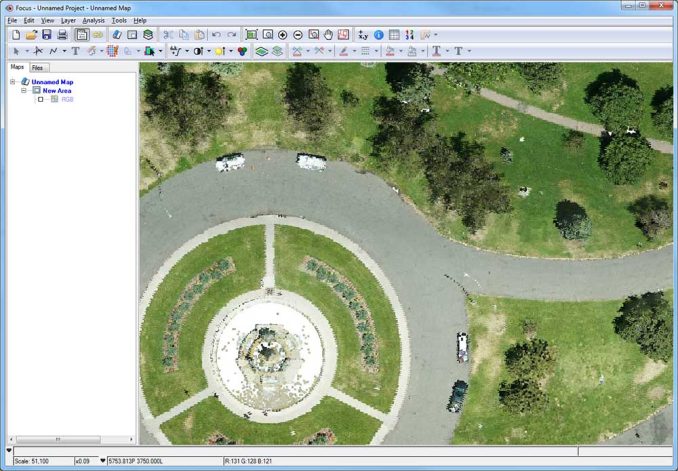The width and height of the screenshot is (678, 471).
Task: Select Unnamed Map in the tree
Action: [52, 82]
